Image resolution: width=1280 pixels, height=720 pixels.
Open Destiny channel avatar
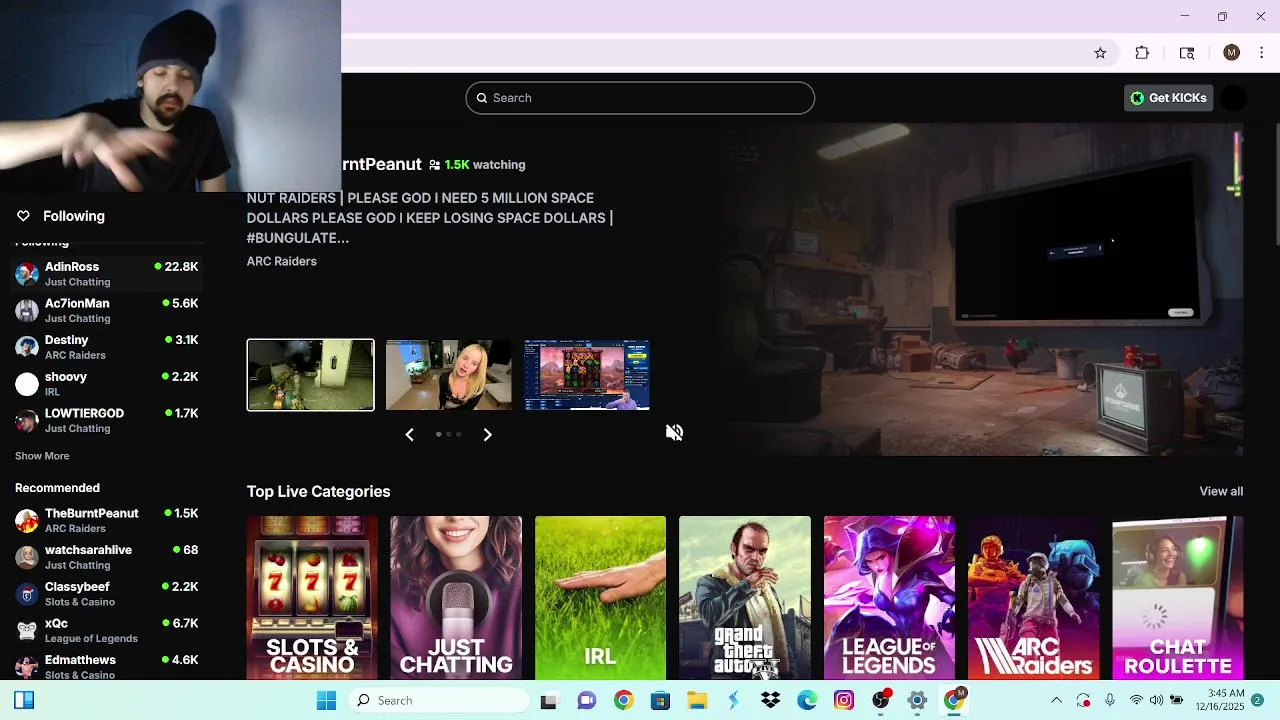27,347
